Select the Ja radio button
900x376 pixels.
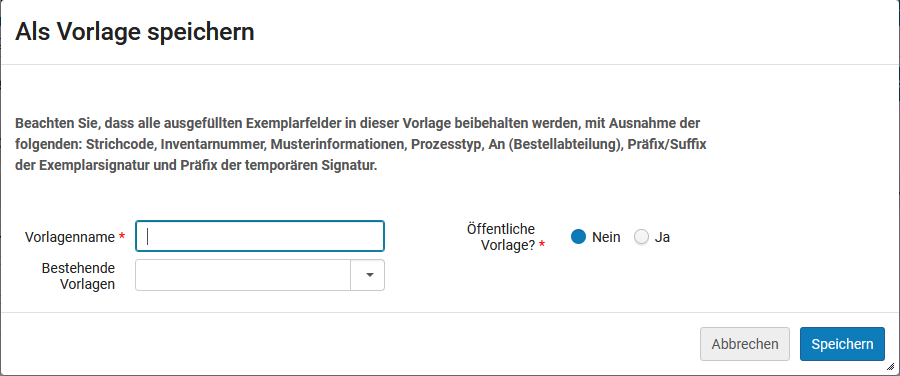[x=641, y=237]
